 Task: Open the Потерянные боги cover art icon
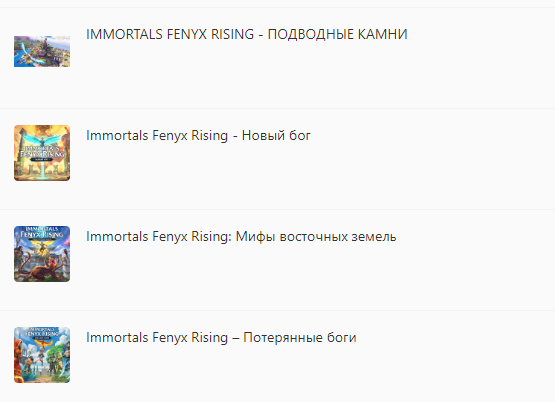pyautogui.click(x=42, y=355)
